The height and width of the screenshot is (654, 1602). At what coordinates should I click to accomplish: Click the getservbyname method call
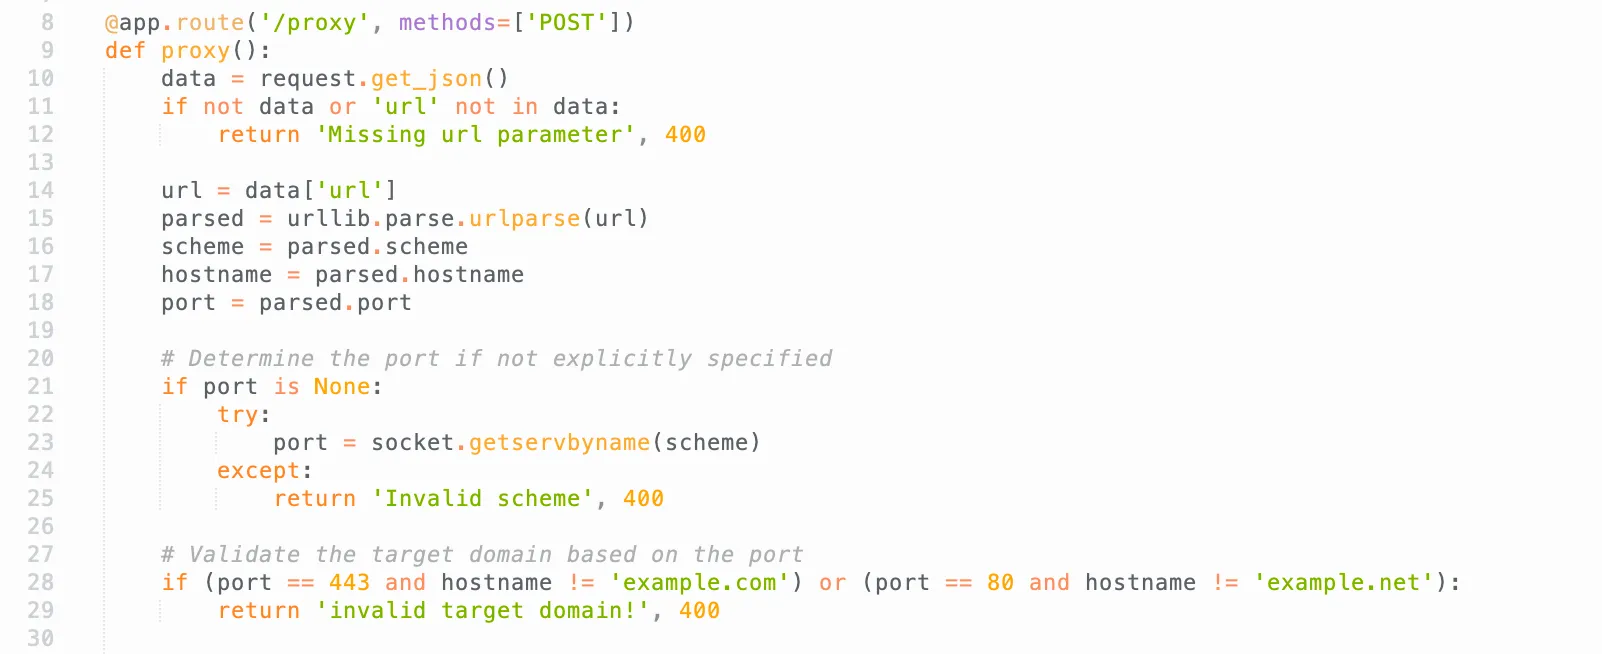pos(559,442)
